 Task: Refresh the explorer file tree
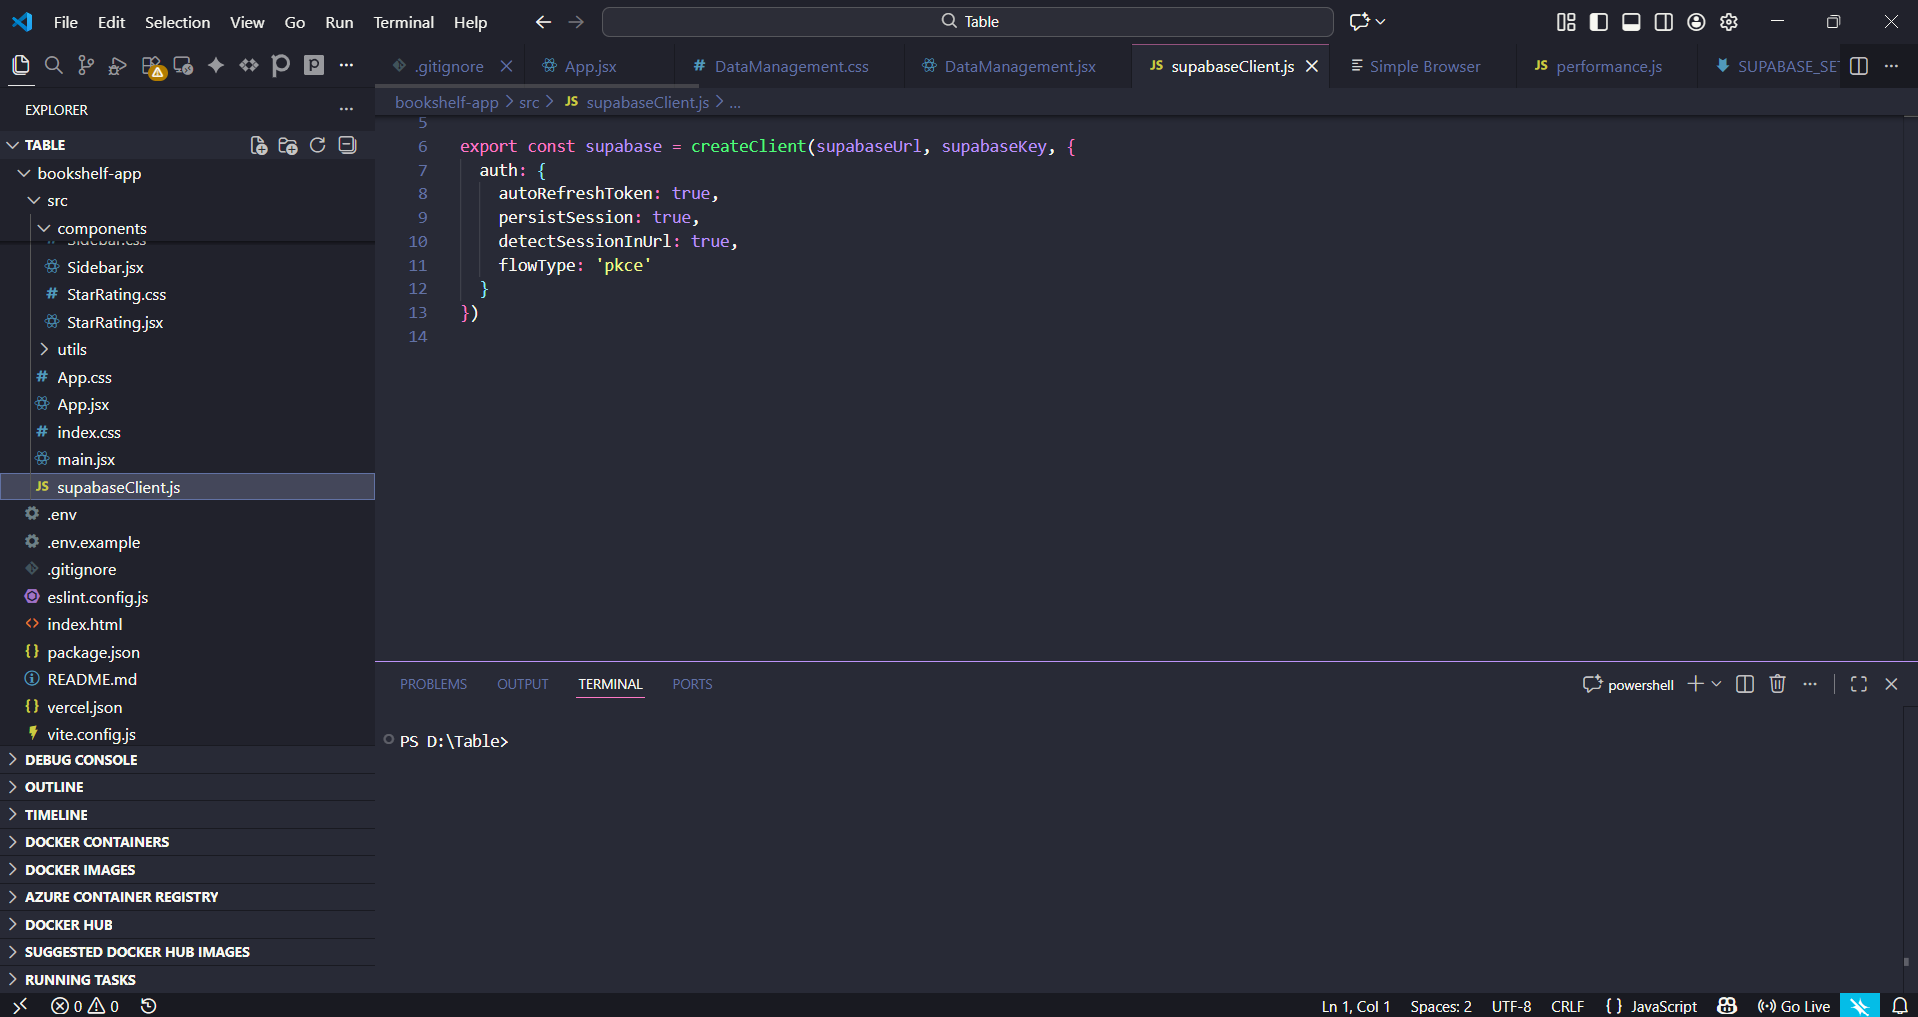[318, 146]
